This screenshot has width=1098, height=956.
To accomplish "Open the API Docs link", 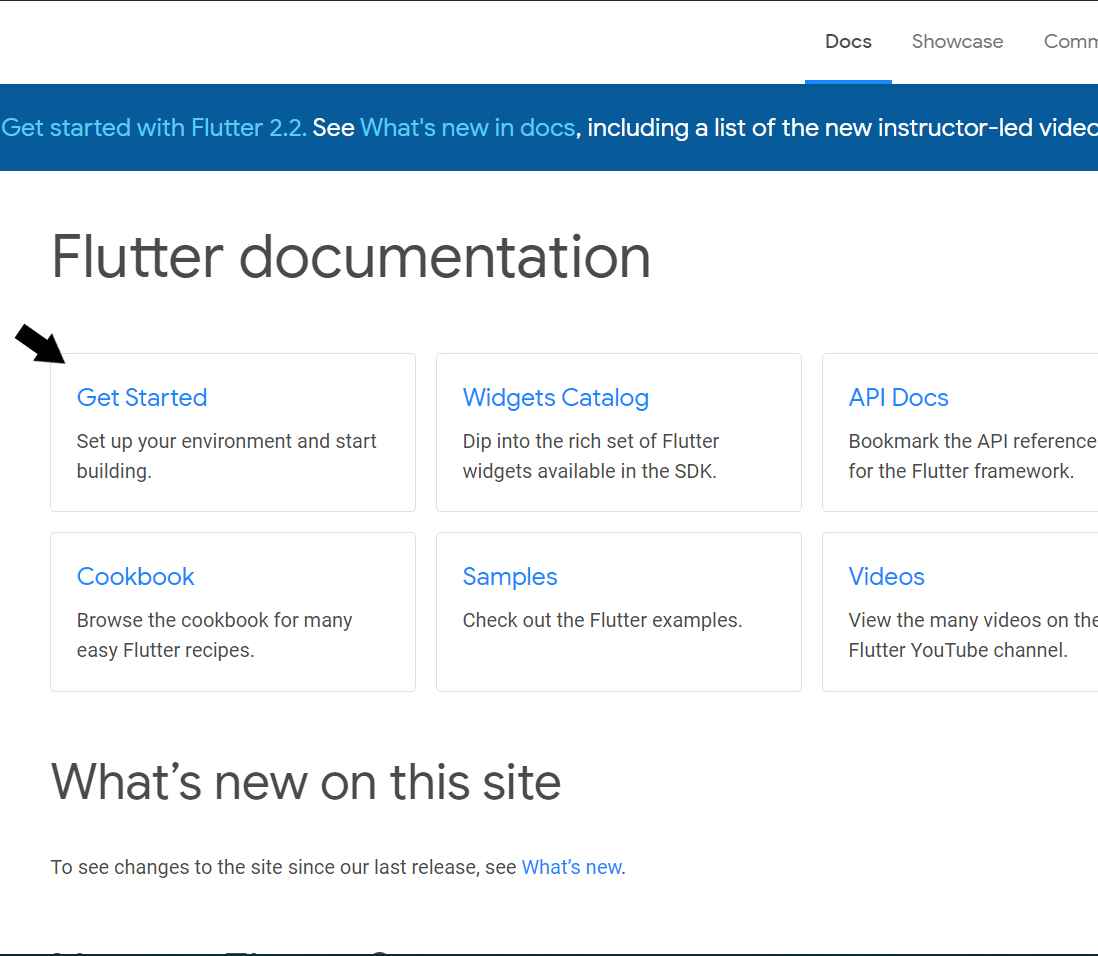I will click(x=898, y=397).
